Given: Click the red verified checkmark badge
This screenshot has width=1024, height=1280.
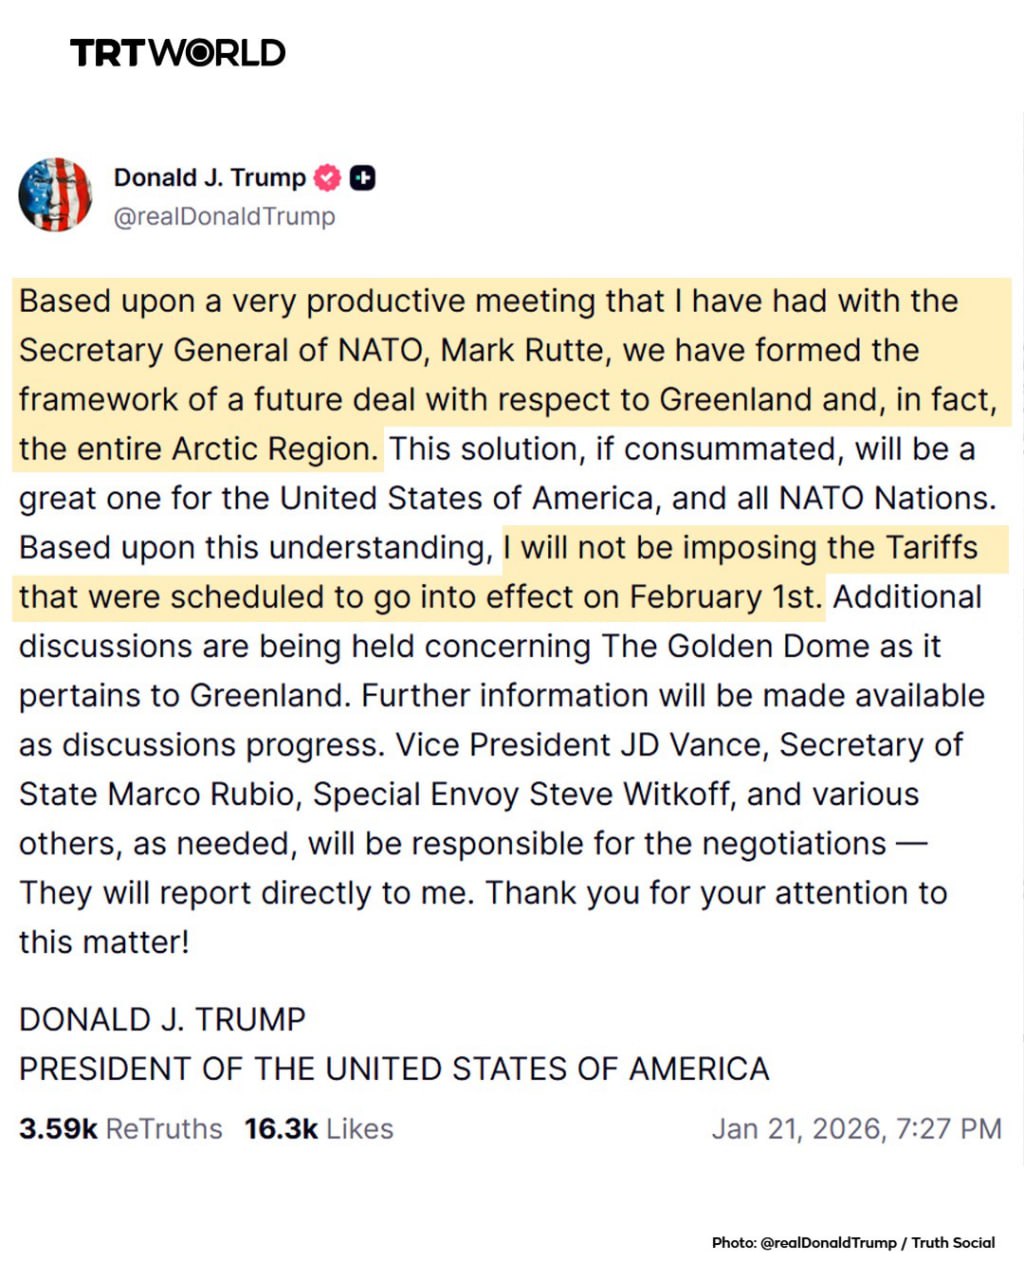Looking at the screenshot, I should (328, 178).
